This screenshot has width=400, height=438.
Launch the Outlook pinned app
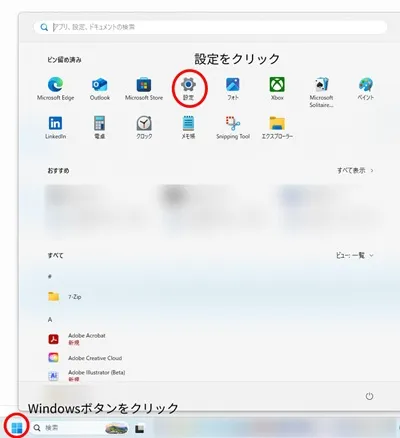(100, 89)
